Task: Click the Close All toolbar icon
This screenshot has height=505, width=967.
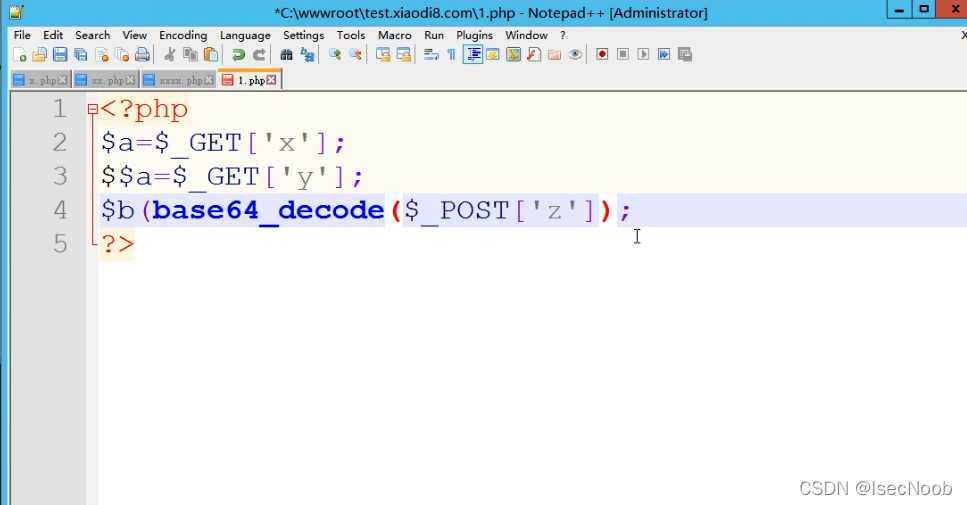Action: 122,55
